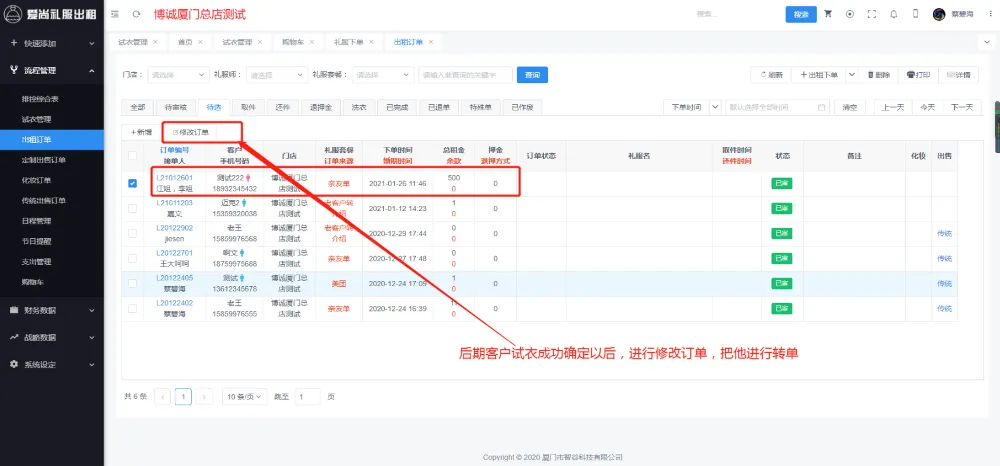The height and width of the screenshot is (466, 1000).
Task: Collapse the sidebar with the menu fold icon
Action: [114, 15]
